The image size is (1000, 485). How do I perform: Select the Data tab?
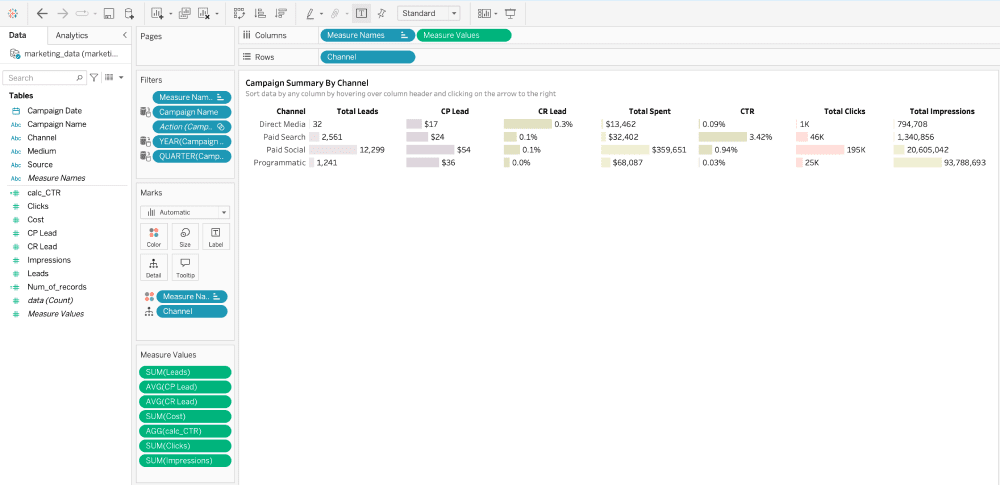tap(18, 35)
